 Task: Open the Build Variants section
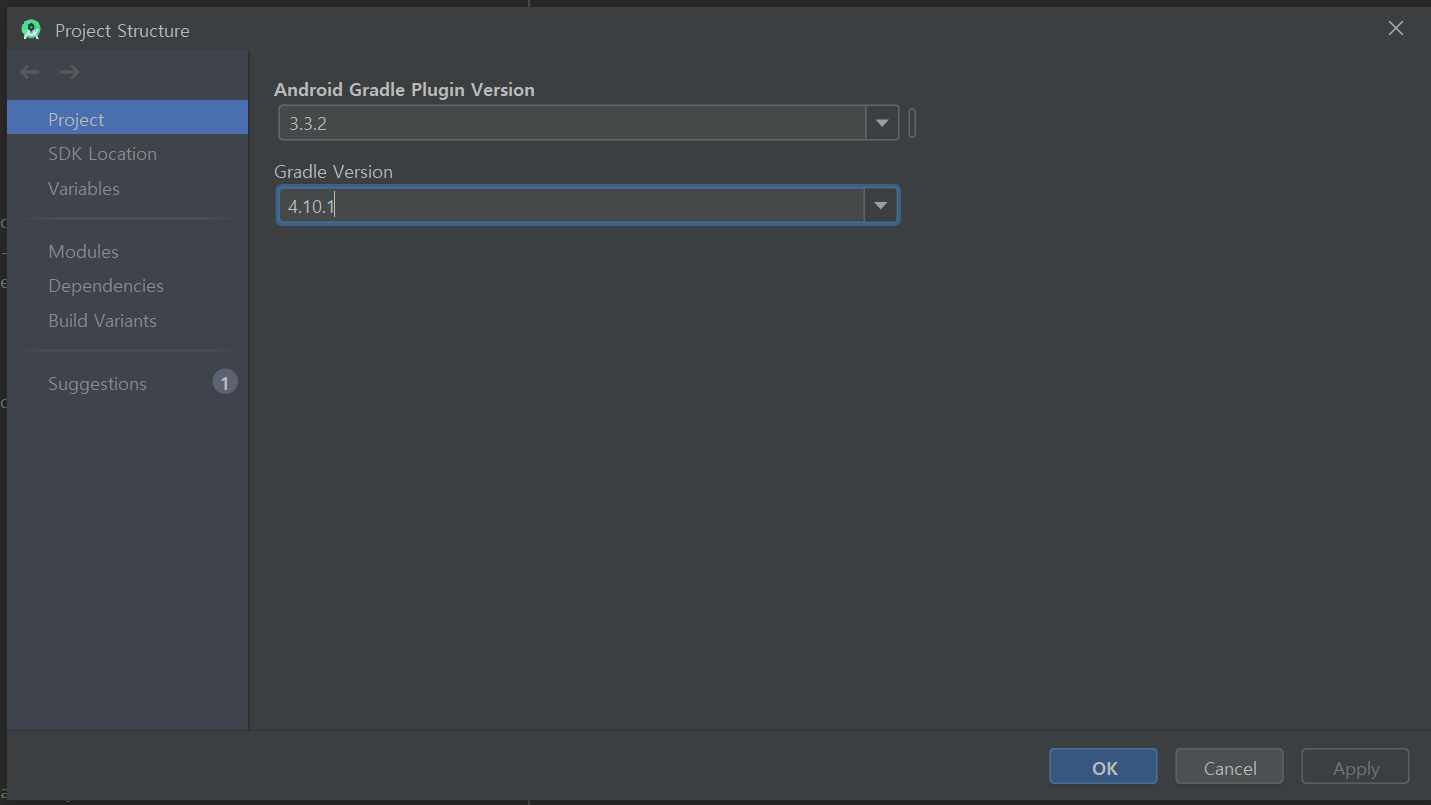click(102, 321)
